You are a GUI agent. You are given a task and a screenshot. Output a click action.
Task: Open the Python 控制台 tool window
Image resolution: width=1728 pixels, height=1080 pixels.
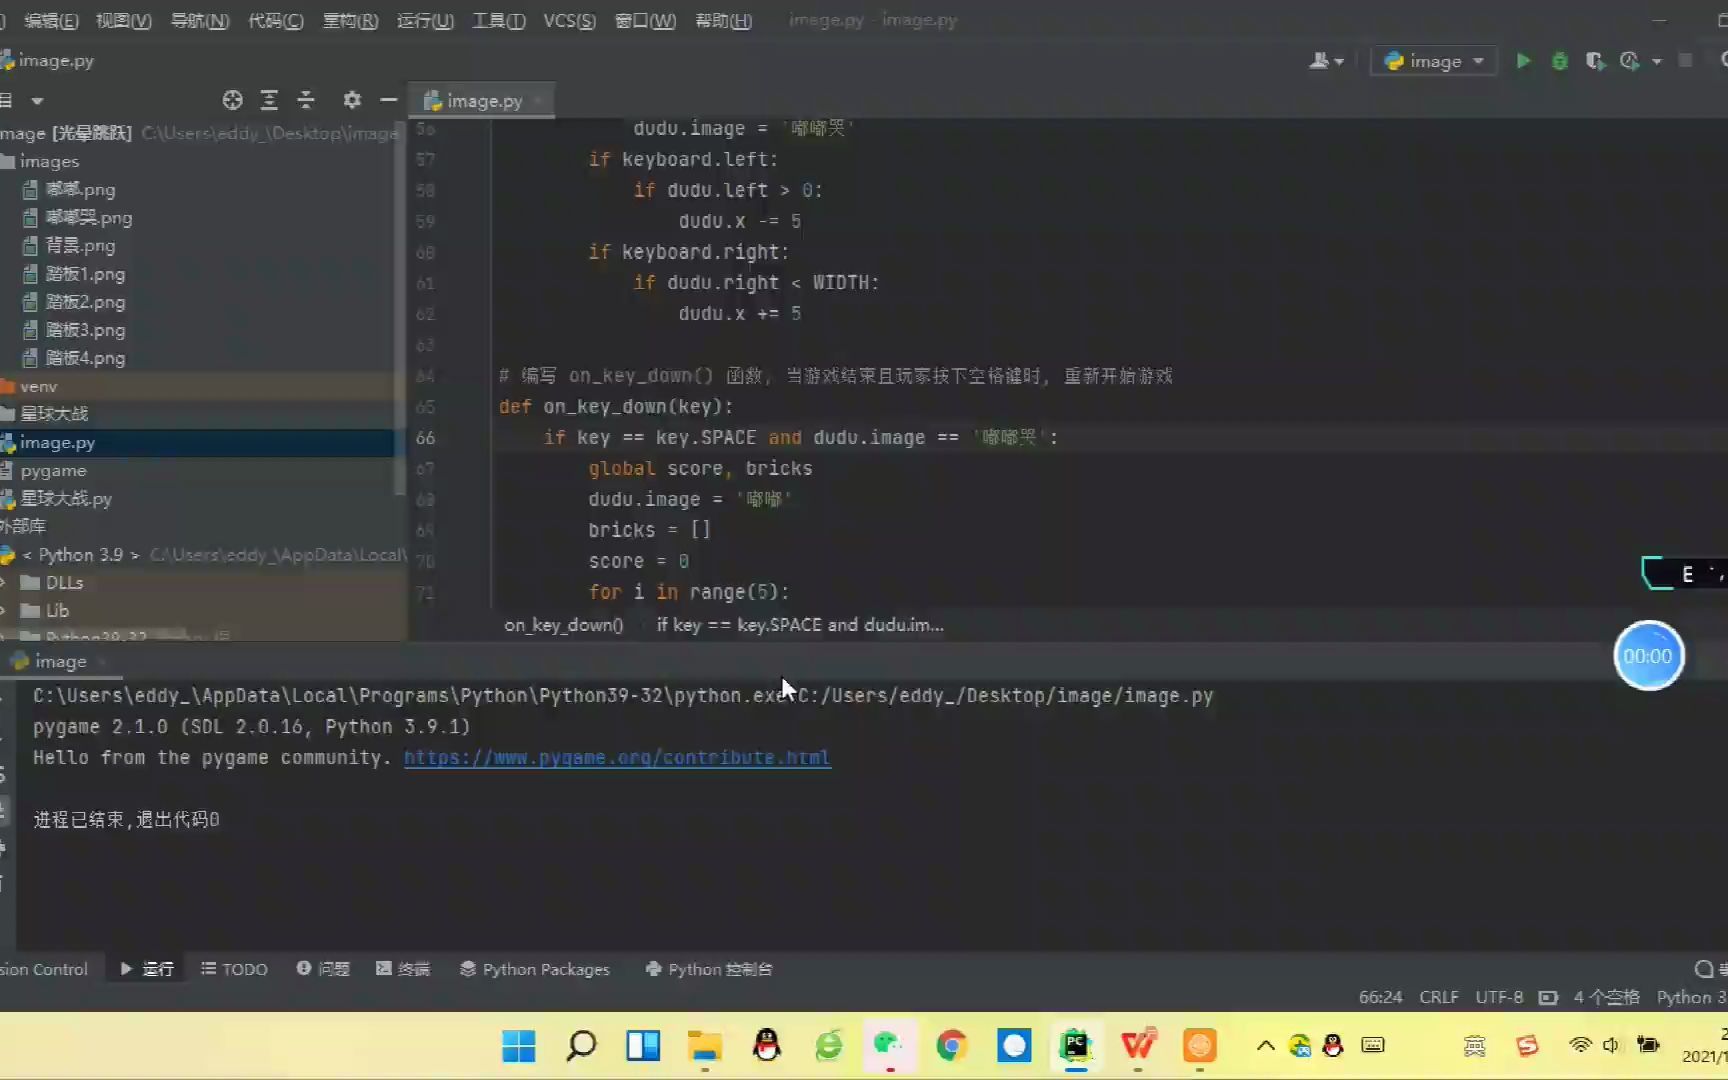[x=709, y=969]
